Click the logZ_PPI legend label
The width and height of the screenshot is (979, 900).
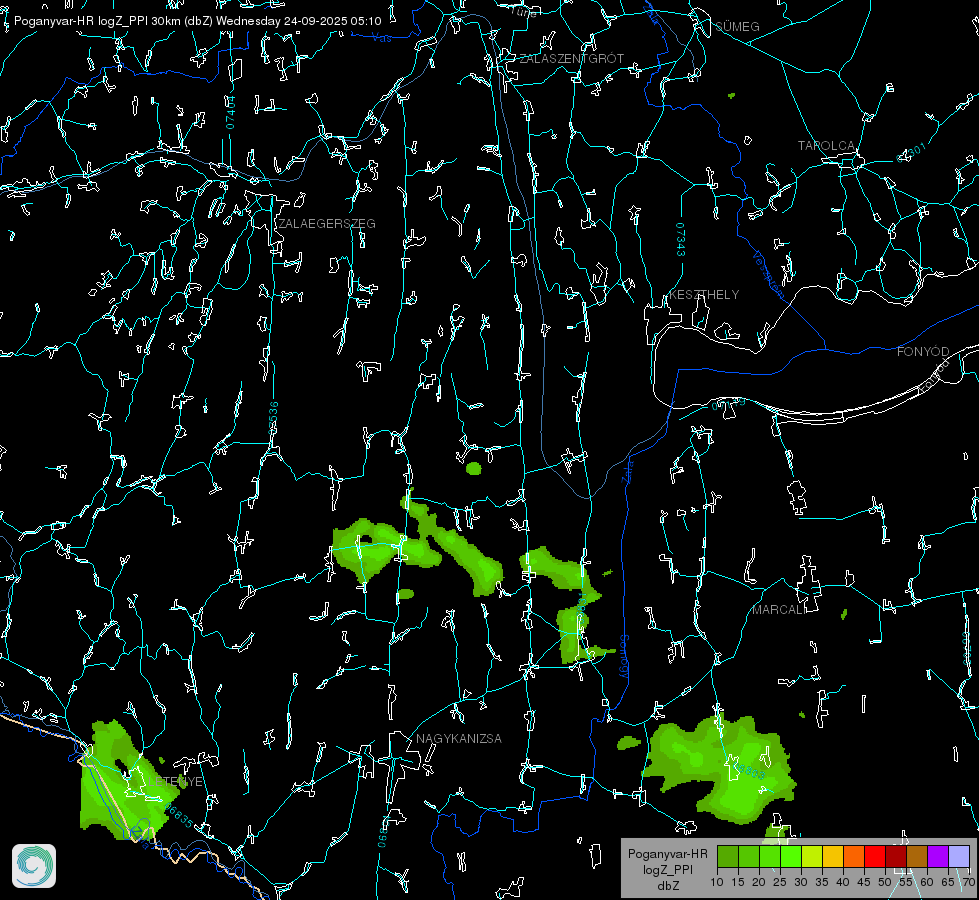coord(667,869)
